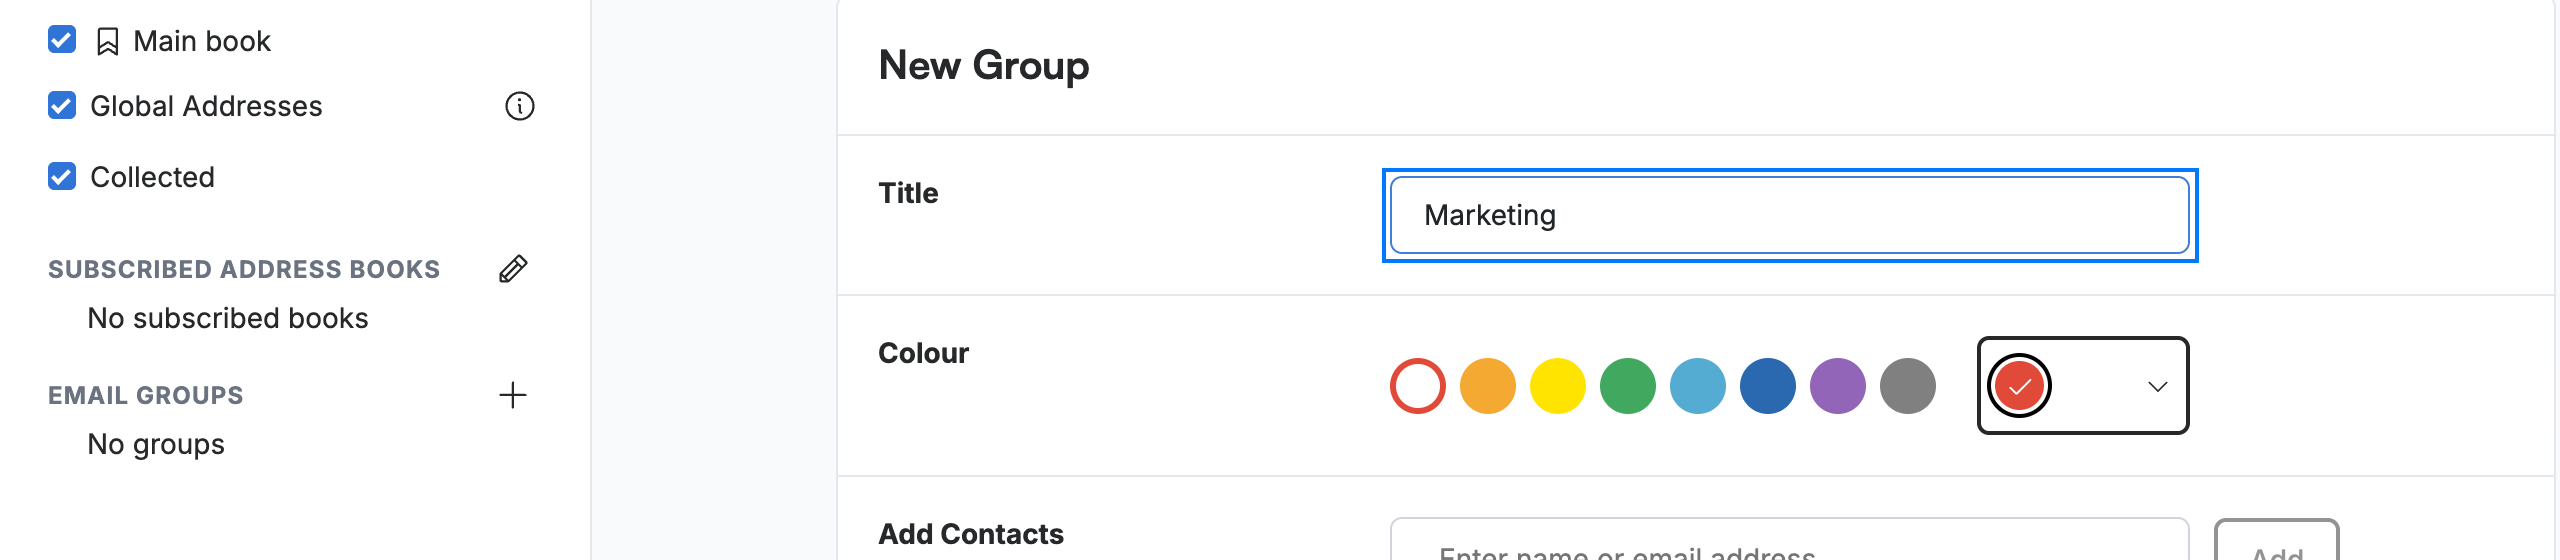
Task: Click the Add Contacts name or email field
Action: point(1790,540)
